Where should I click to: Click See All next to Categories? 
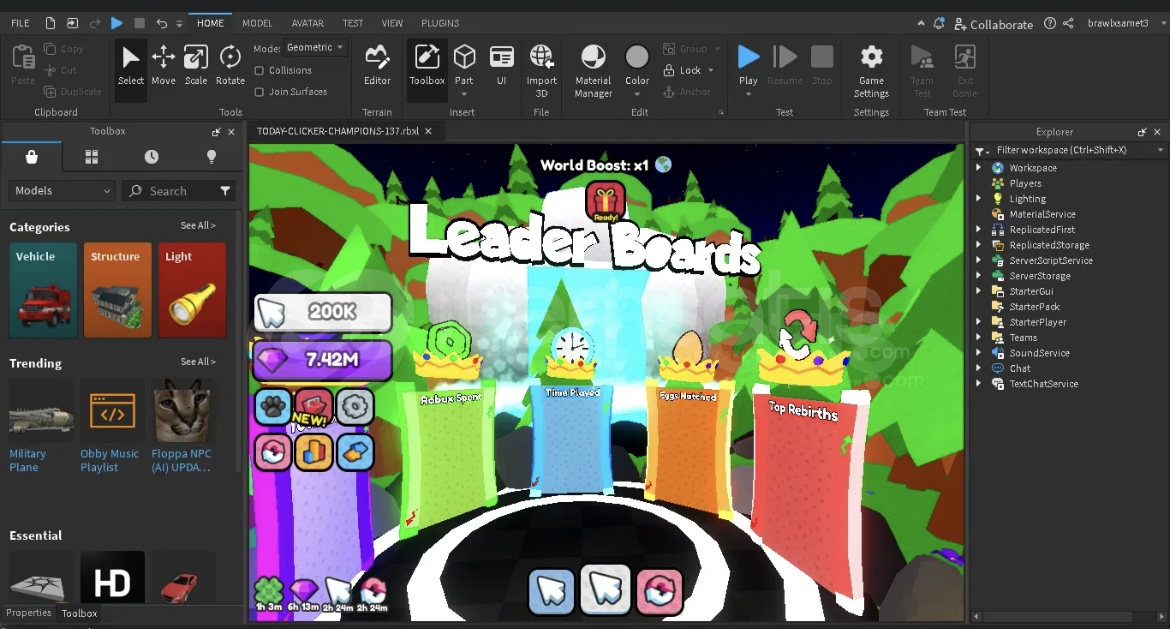pyautogui.click(x=198, y=225)
